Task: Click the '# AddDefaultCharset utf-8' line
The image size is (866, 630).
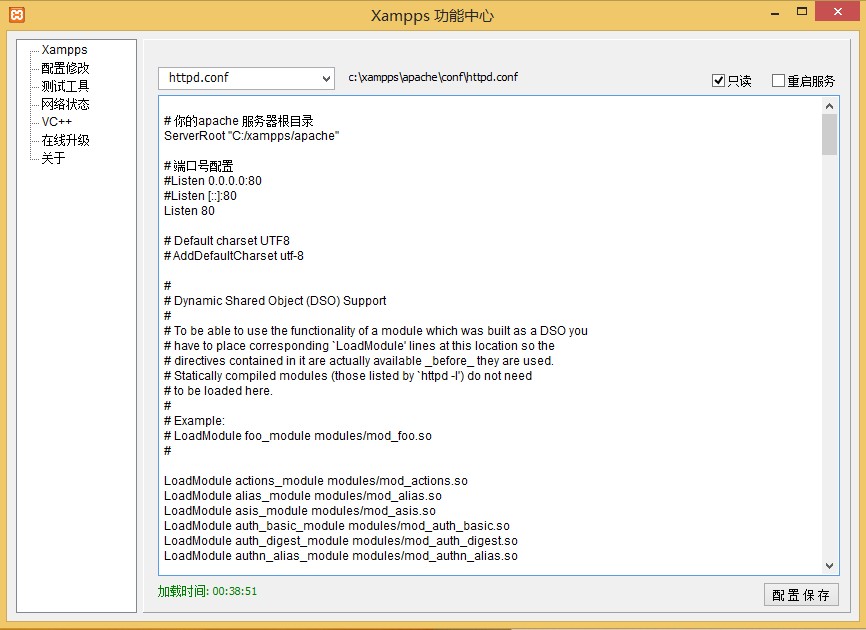Action: pos(234,256)
